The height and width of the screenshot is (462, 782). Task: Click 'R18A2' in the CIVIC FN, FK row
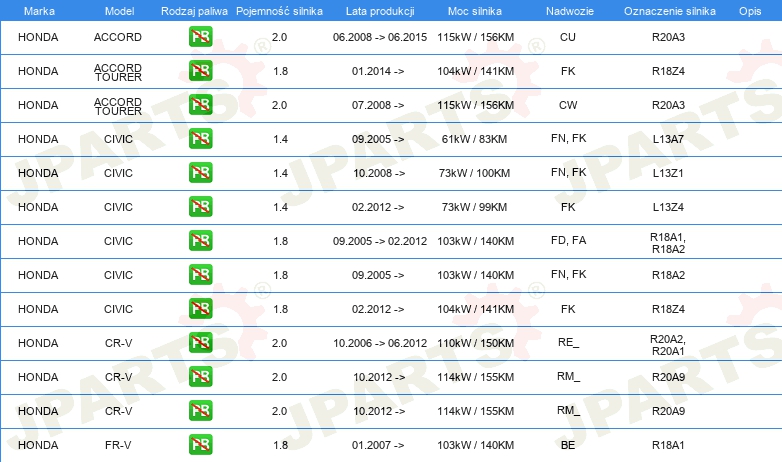click(x=668, y=275)
